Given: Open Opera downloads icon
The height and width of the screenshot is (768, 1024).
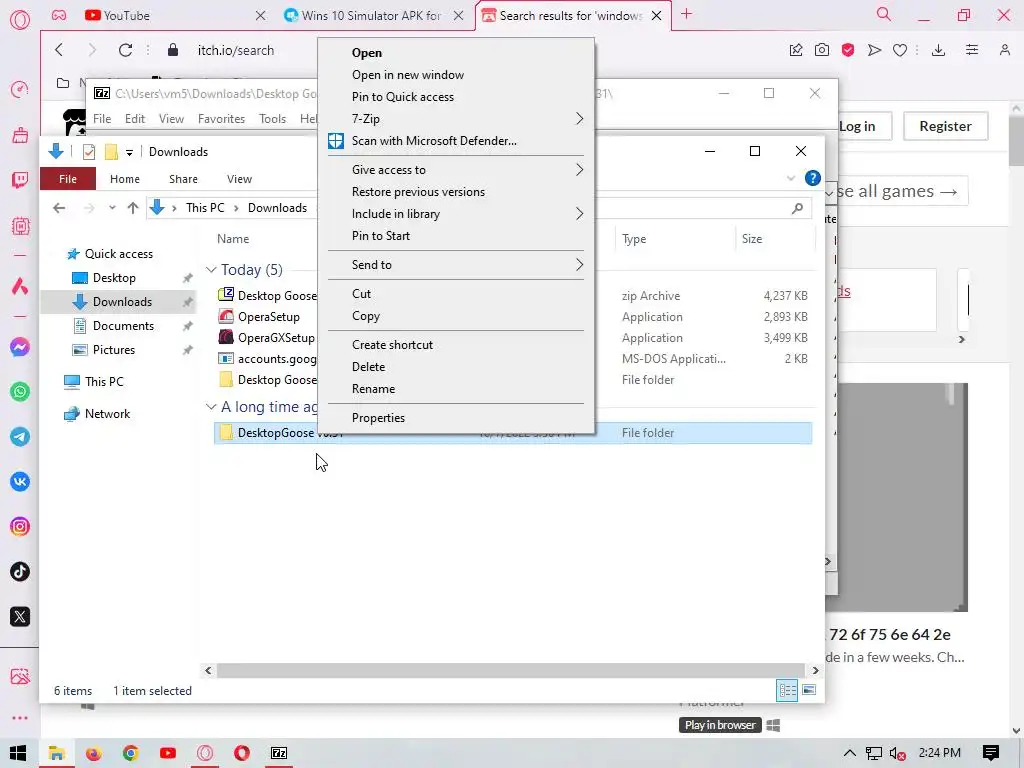Looking at the screenshot, I should tap(938, 50).
